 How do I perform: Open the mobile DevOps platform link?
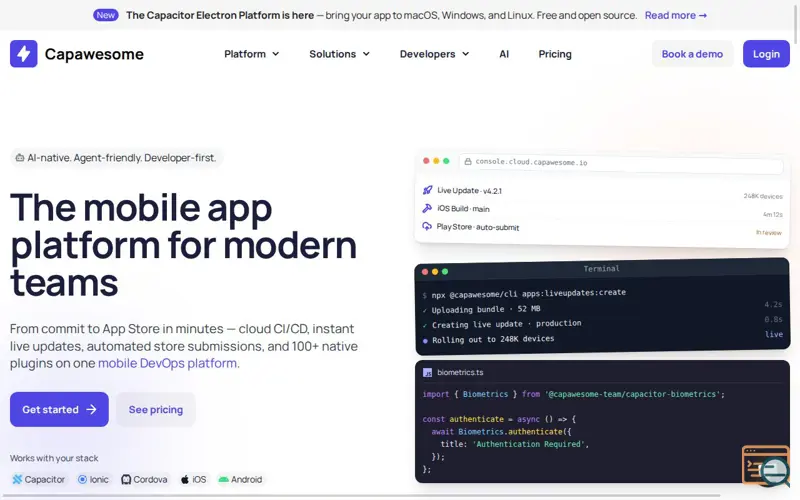[x=167, y=363]
